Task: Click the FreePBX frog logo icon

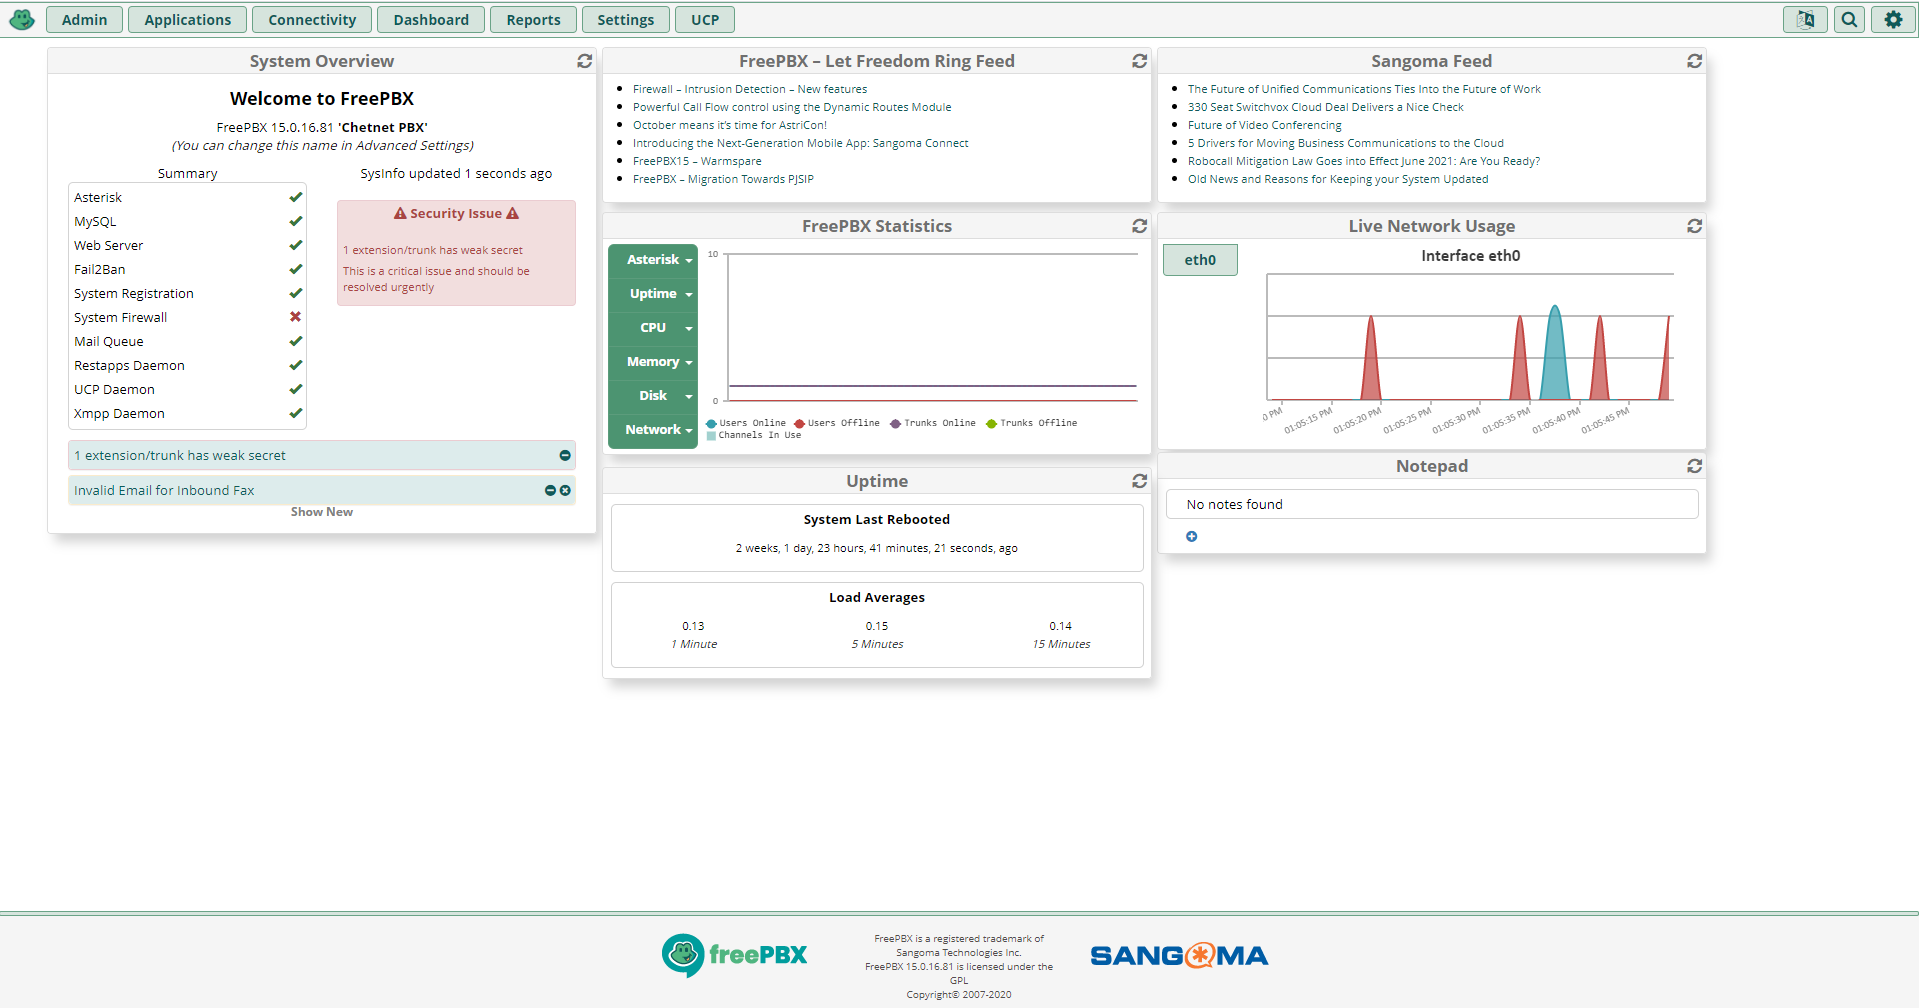Action: coord(22,19)
